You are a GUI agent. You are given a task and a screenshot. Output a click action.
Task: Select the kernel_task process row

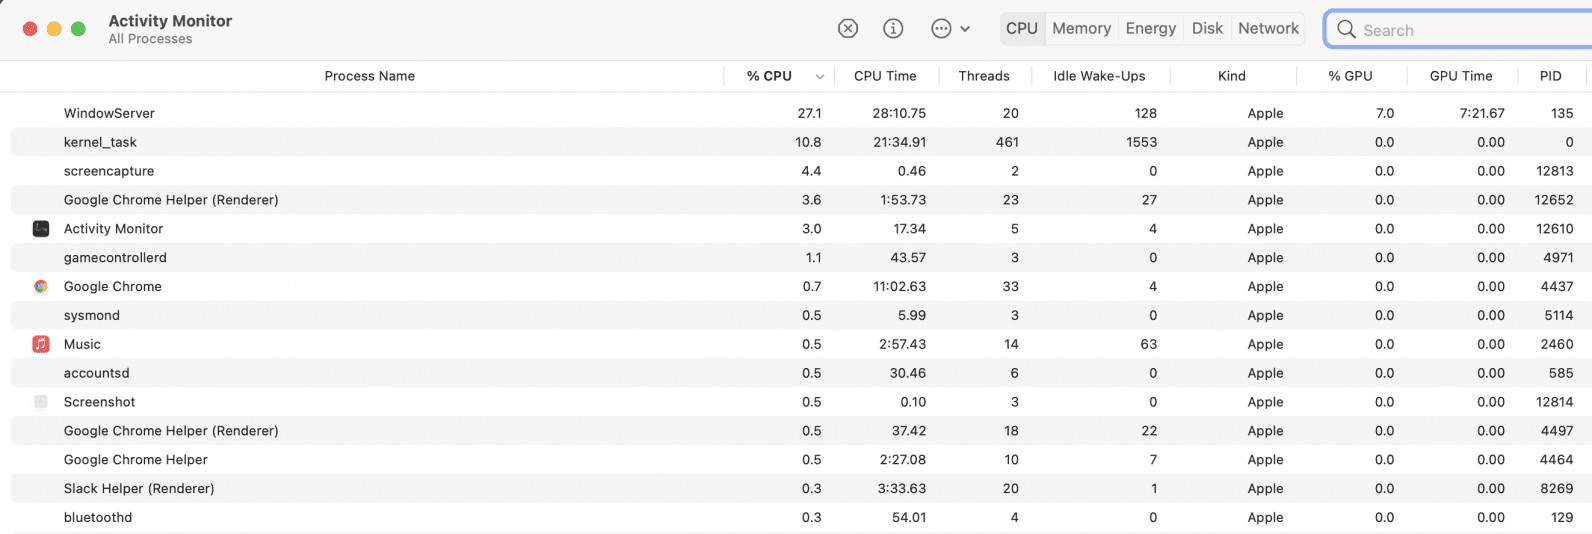click(x=800, y=142)
